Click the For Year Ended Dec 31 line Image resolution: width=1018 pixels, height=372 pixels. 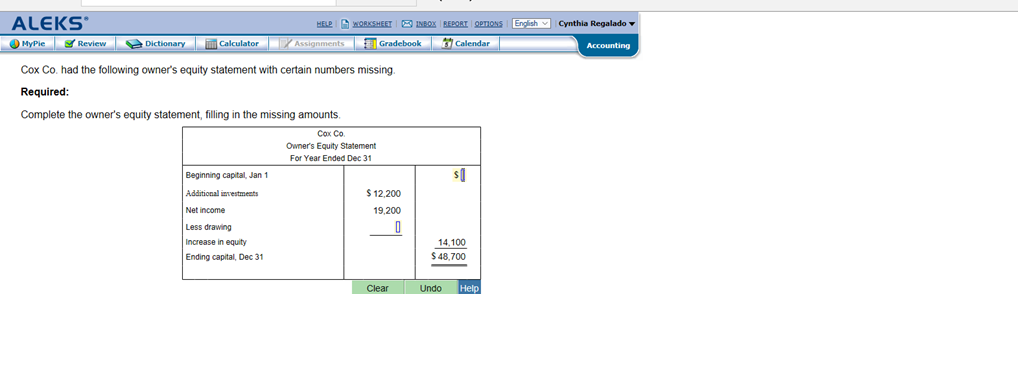click(331, 158)
